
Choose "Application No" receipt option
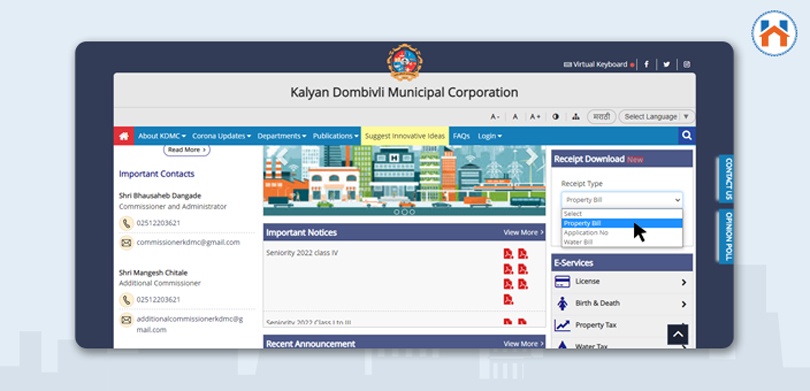coord(621,233)
